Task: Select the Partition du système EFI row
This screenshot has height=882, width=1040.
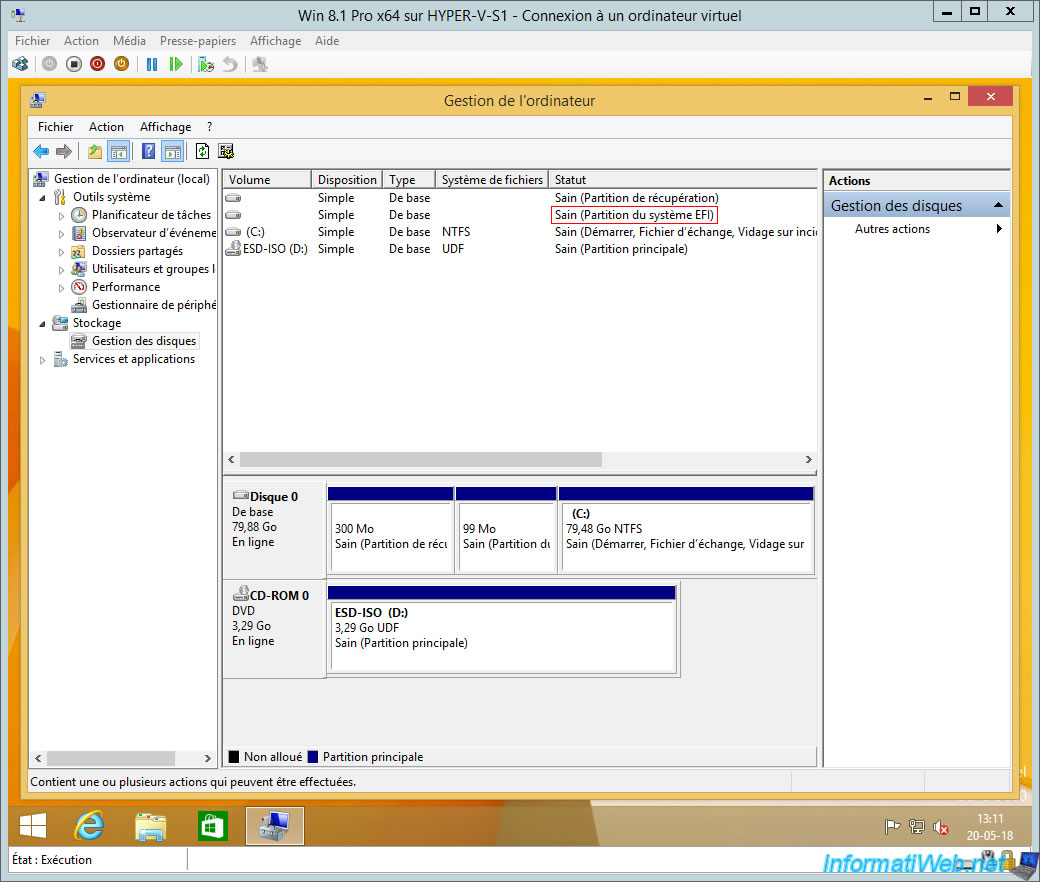Action: (x=521, y=215)
